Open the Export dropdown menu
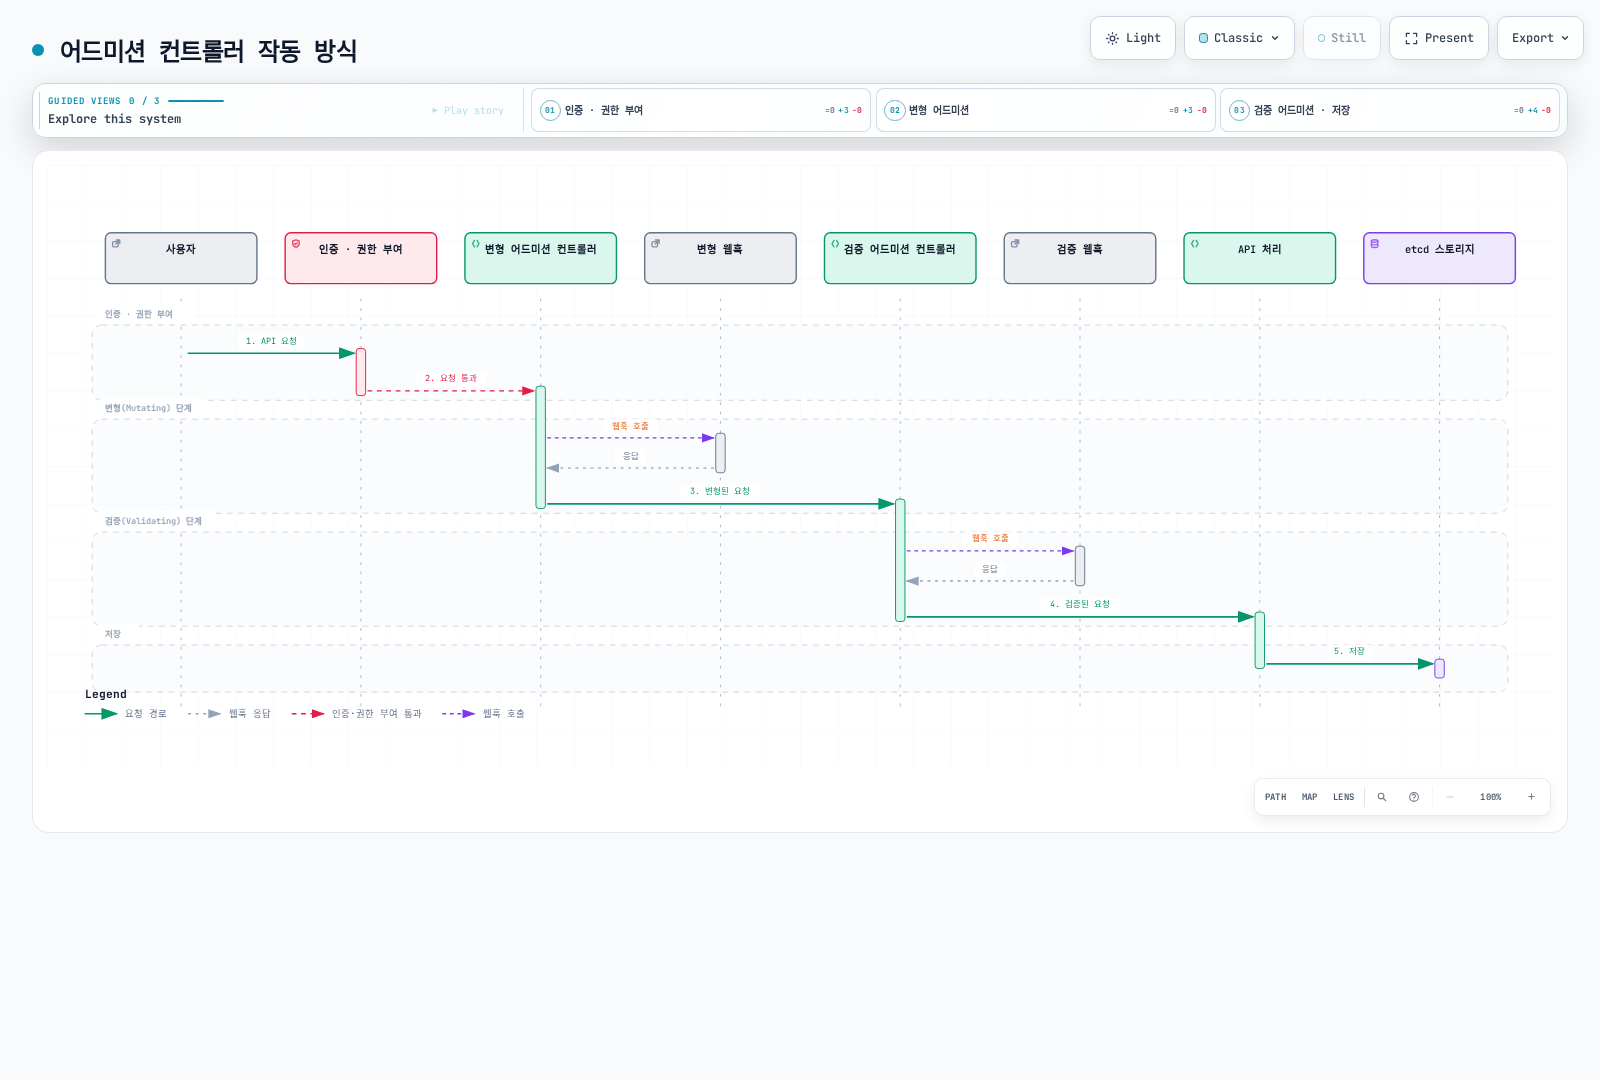 pos(1540,38)
